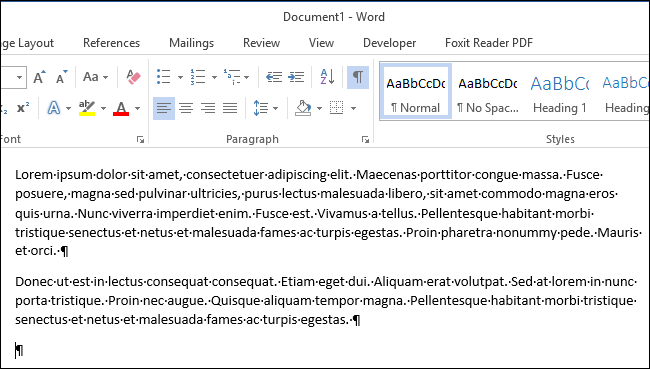
Task: Decrease paragraph indent
Action: click(274, 77)
